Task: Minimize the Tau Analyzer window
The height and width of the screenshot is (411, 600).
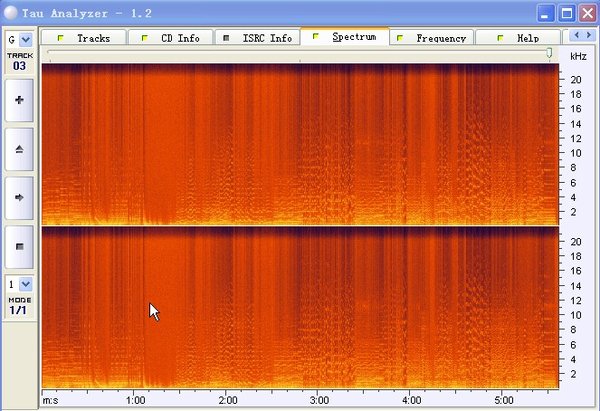Action: [x=546, y=13]
